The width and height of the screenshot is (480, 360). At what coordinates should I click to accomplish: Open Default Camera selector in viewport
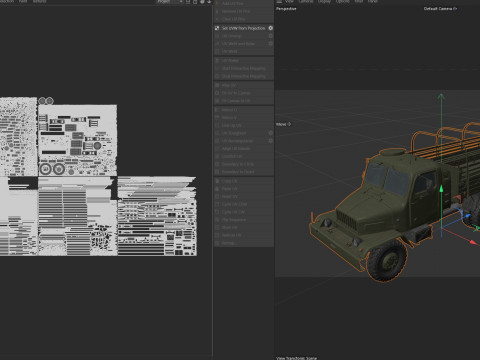(x=440, y=9)
